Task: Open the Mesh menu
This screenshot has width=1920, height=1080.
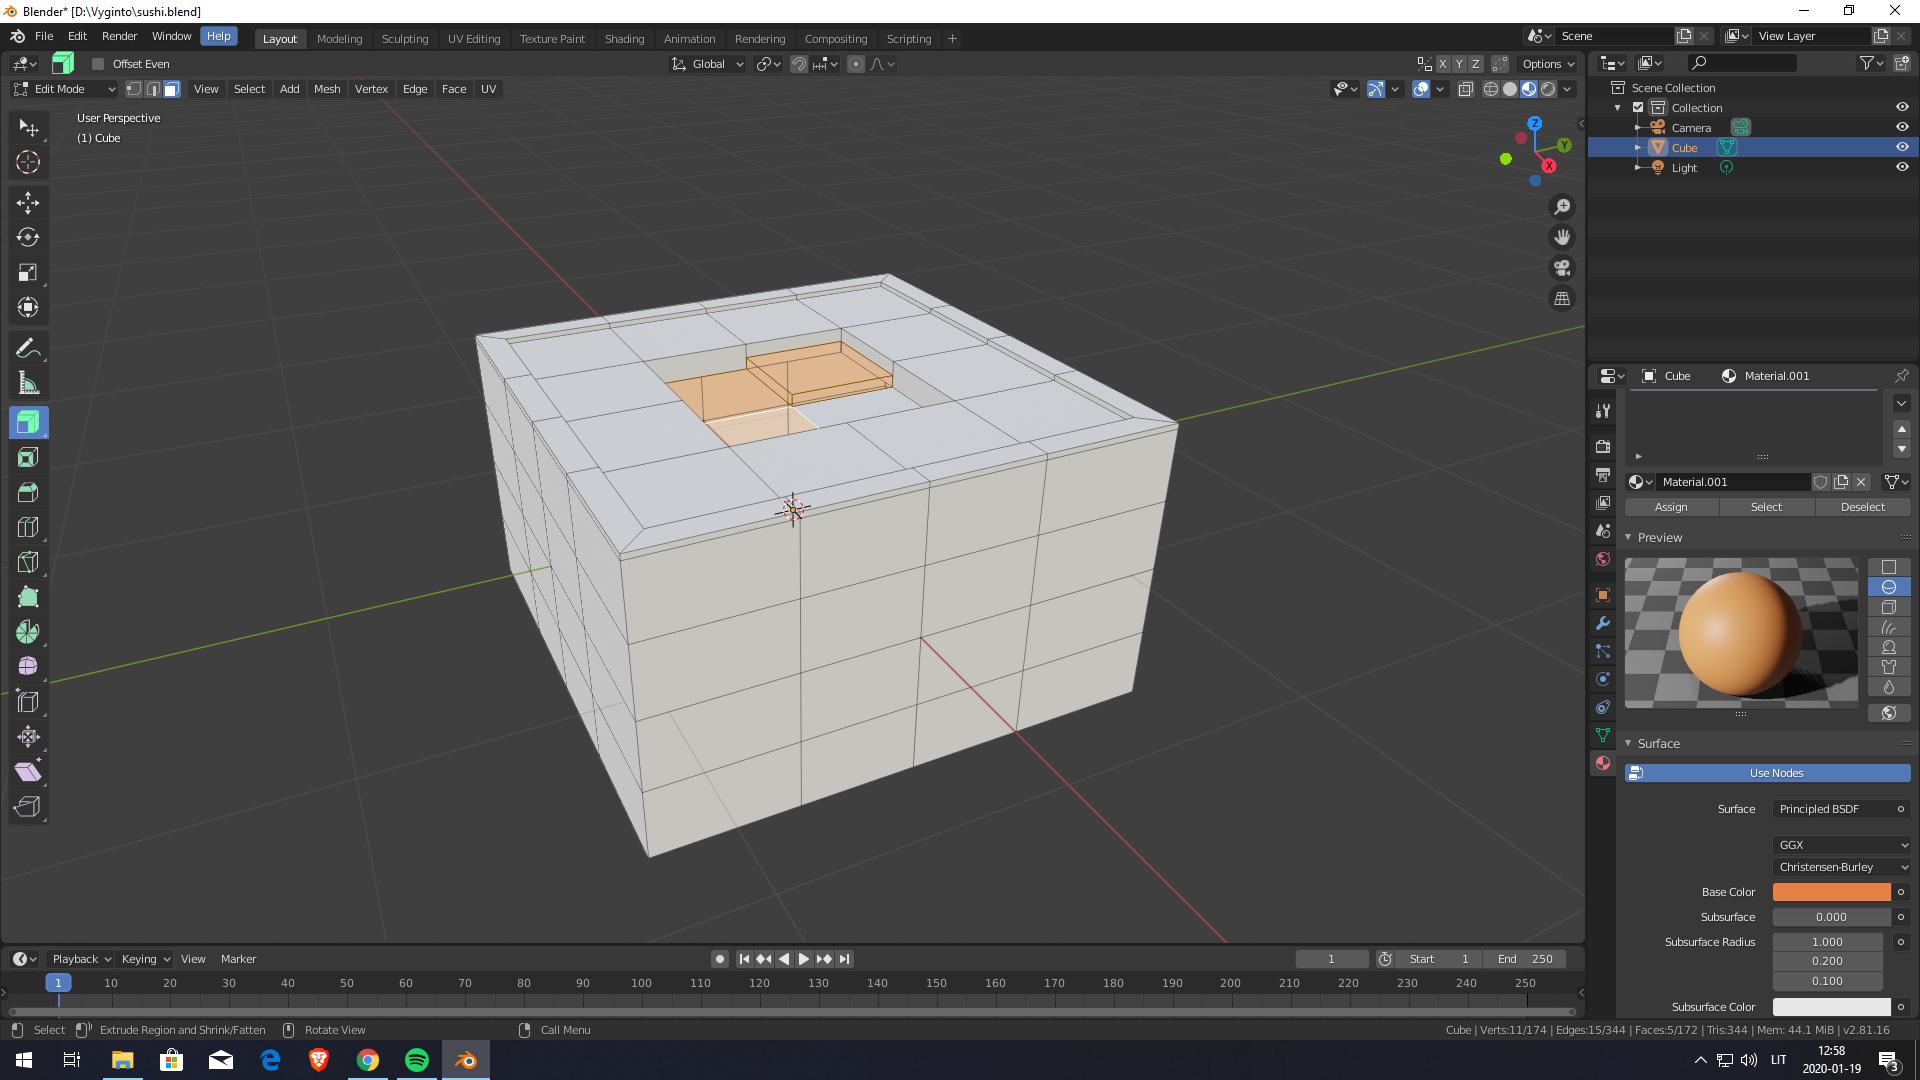Action: tap(327, 89)
